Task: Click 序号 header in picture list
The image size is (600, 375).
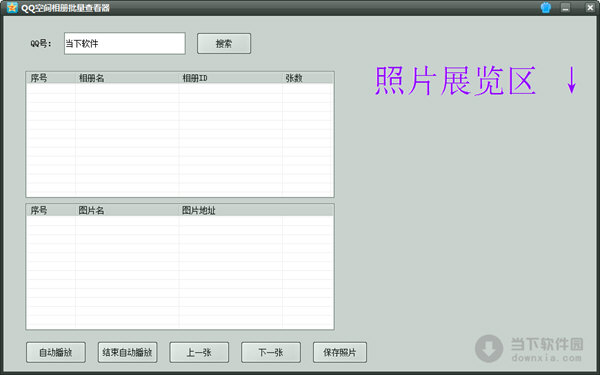Action: pyautogui.click(x=51, y=210)
